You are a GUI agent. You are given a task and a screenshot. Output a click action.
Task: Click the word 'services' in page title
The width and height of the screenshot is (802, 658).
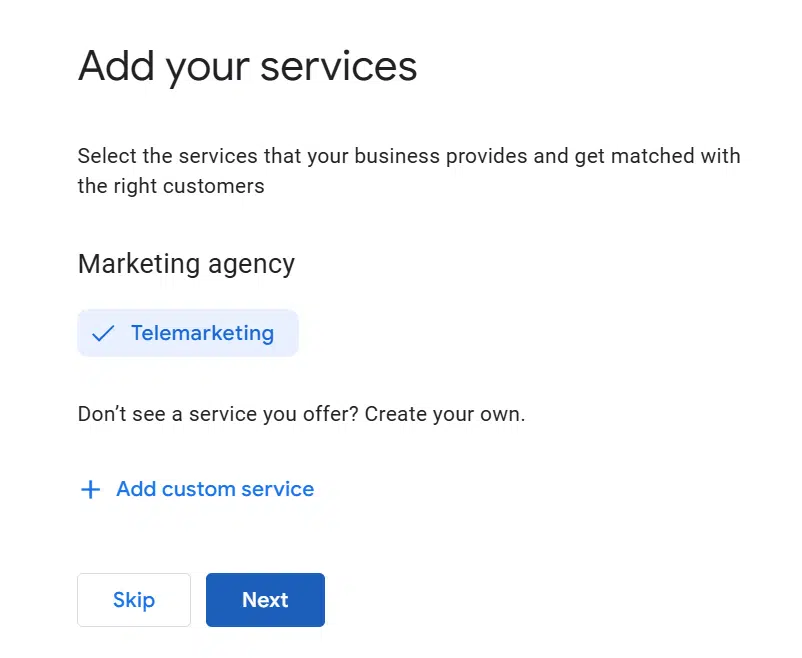coord(339,67)
